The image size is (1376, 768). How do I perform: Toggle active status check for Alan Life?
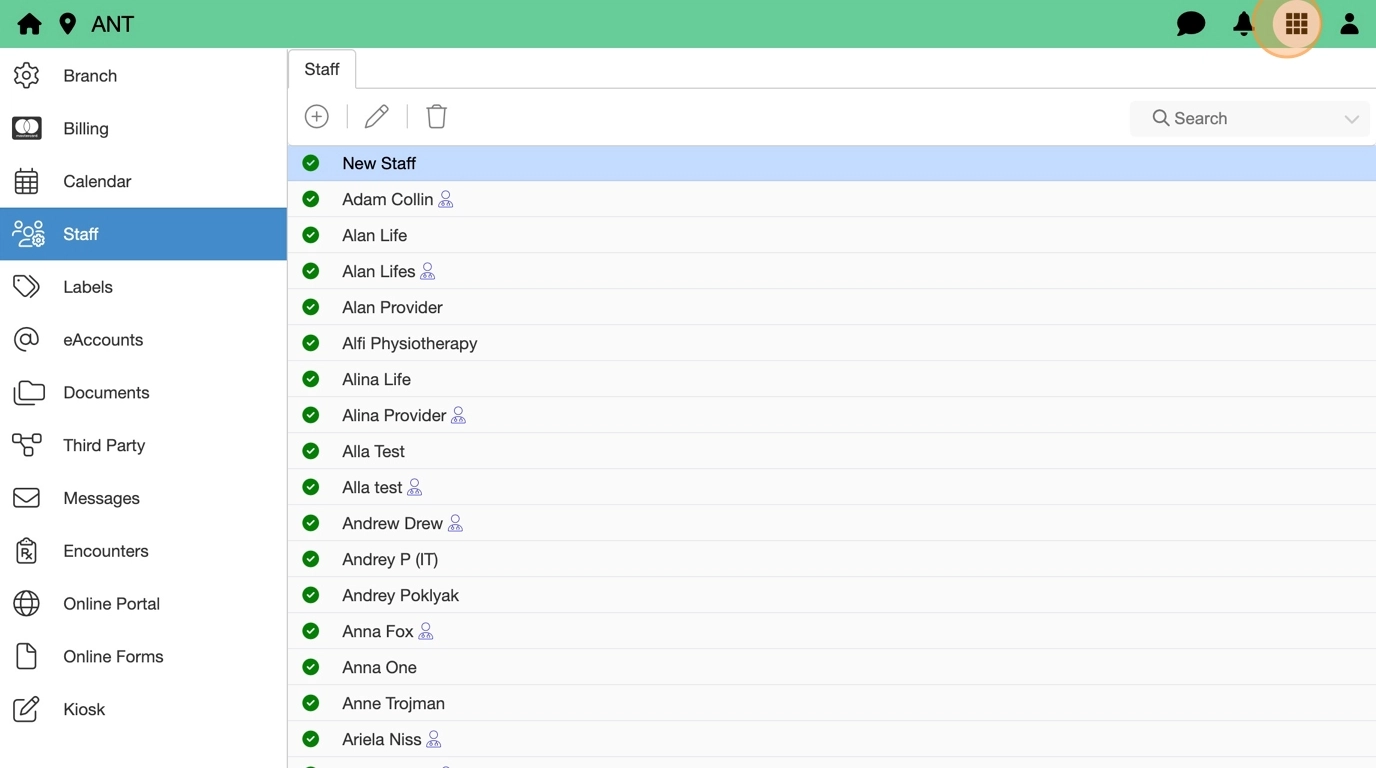coord(311,235)
